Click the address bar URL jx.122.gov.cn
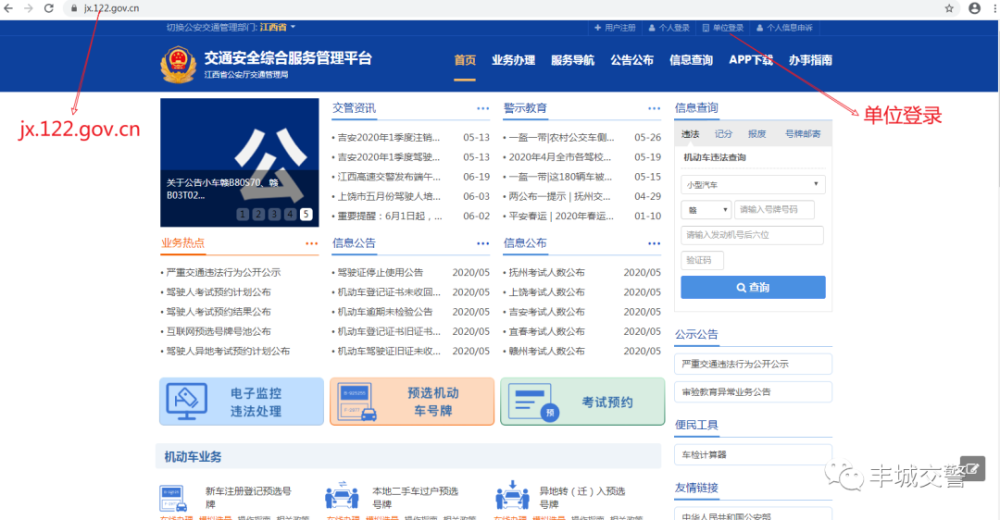The width and height of the screenshot is (1000, 520). tap(112, 8)
